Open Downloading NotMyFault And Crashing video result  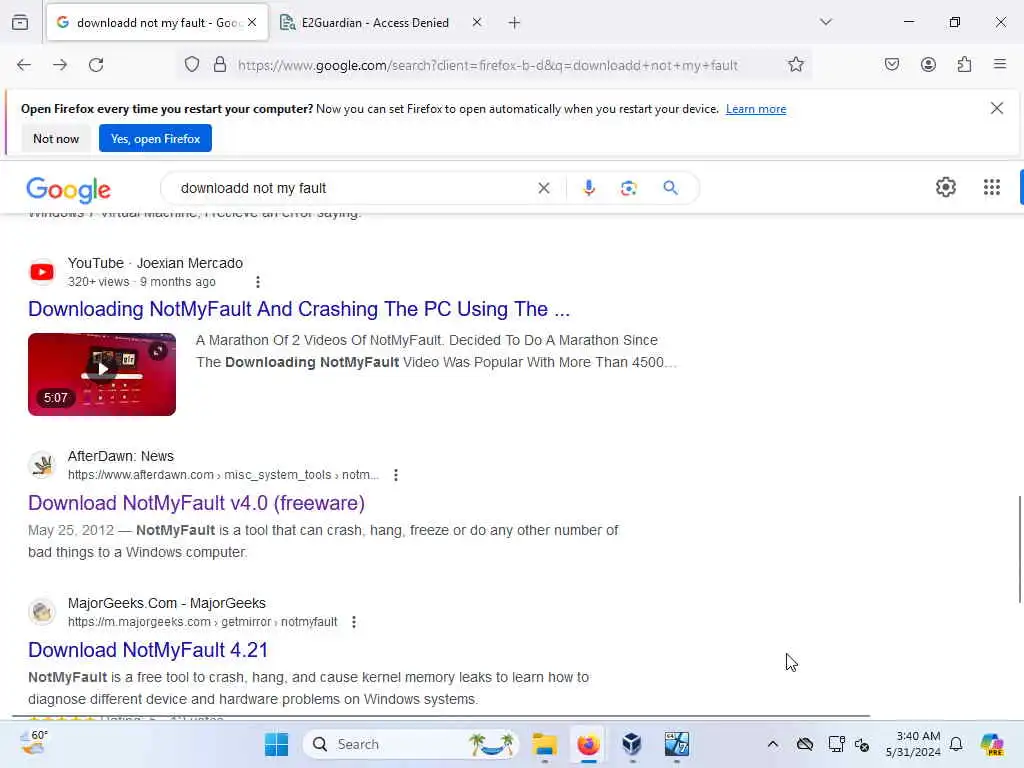click(299, 309)
